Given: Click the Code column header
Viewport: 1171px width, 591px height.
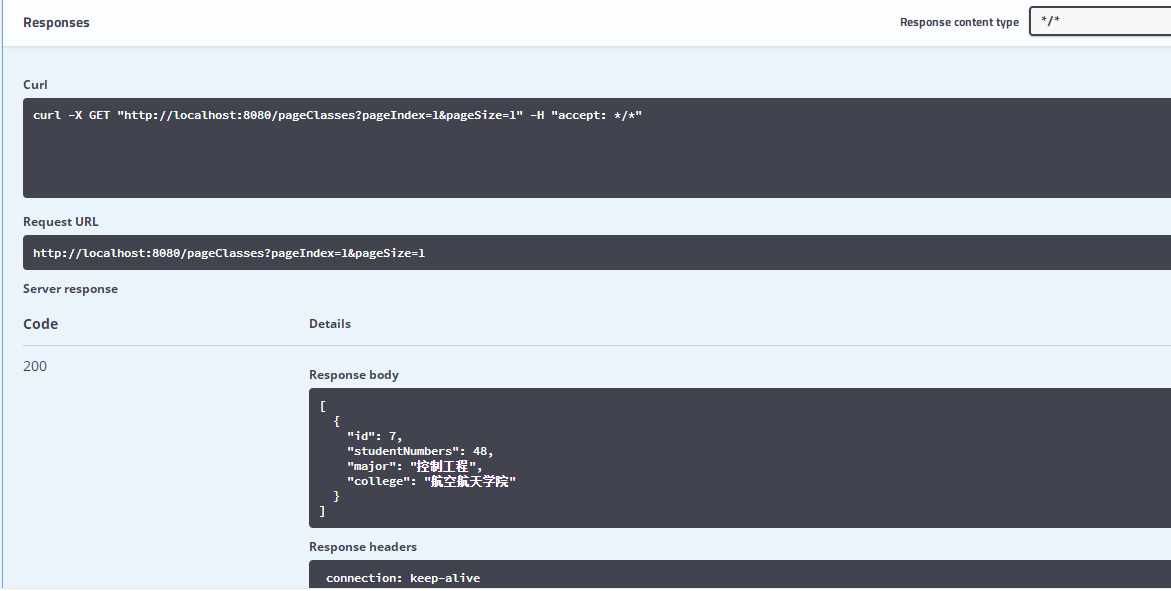Looking at the screenshot, I should click(40, 324).
